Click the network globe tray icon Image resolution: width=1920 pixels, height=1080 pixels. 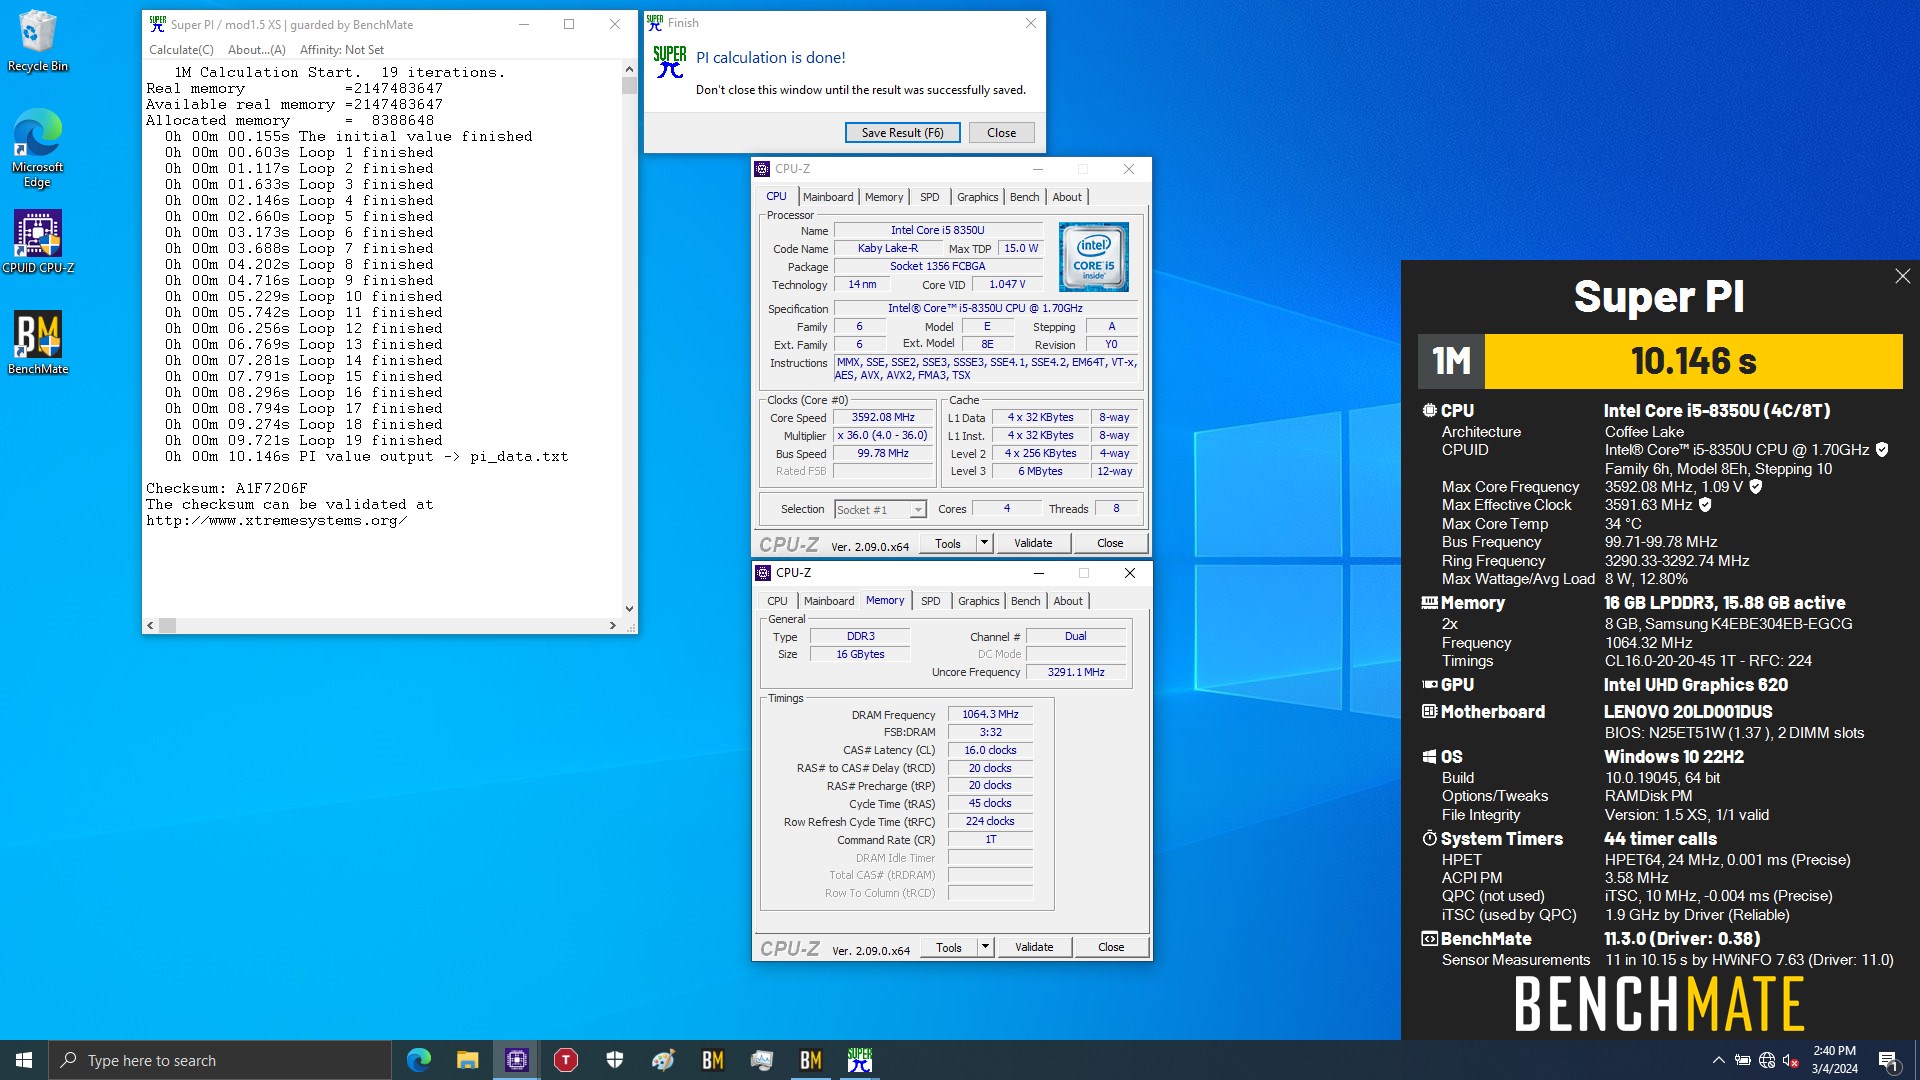pos(1767,1060)
